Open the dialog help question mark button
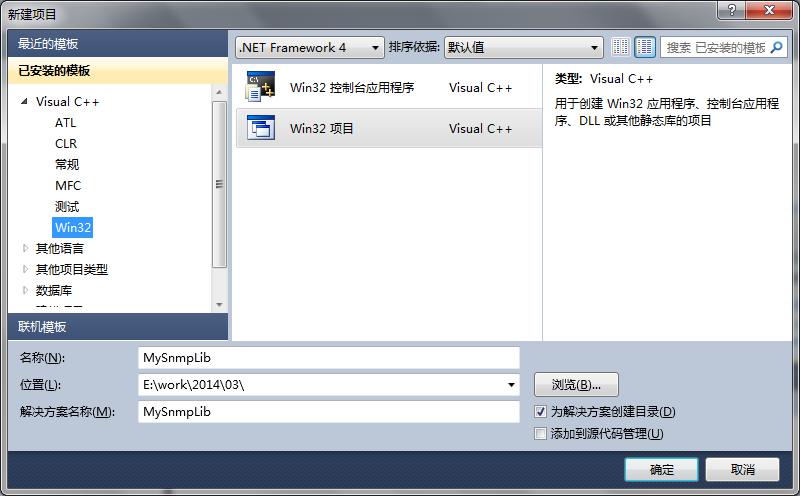Viewport: 800px width, 496px height. pyautogui.click(x=732, y=10)
